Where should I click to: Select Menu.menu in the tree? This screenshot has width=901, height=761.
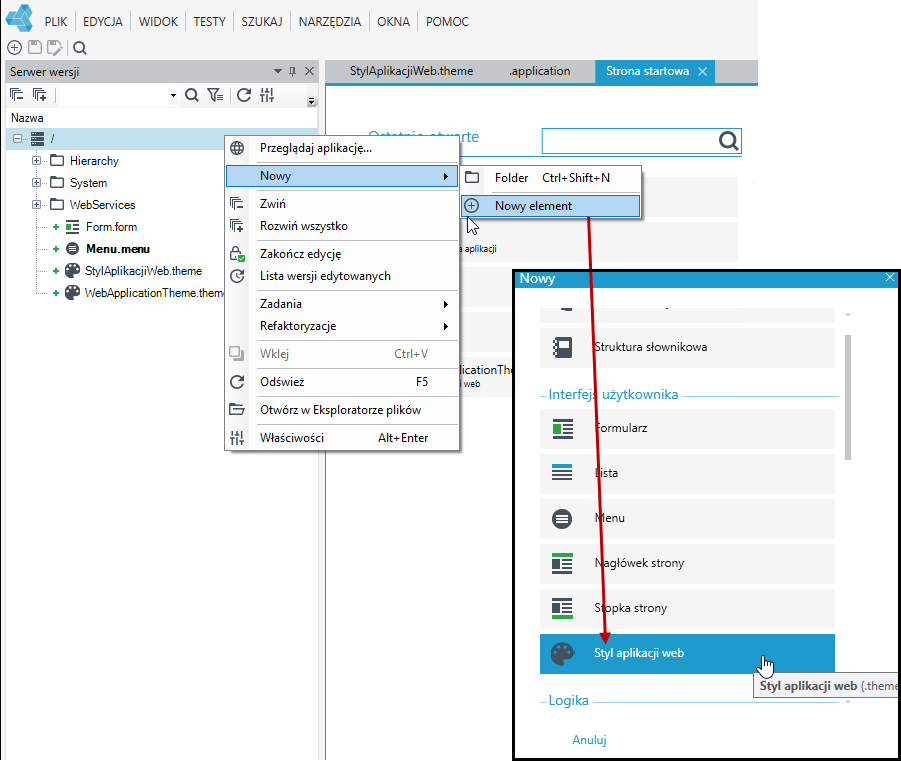(118, 249)
